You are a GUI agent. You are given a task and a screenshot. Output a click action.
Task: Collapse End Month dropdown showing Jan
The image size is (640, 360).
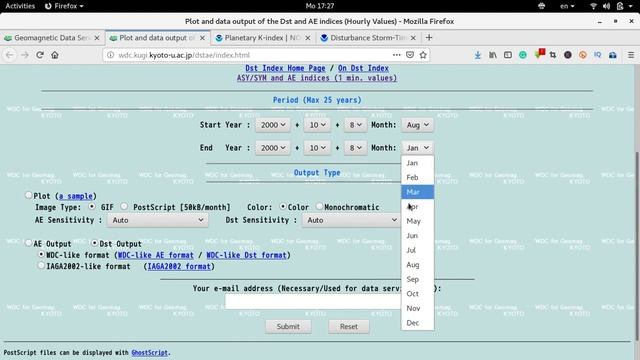[x=417, y=148]
